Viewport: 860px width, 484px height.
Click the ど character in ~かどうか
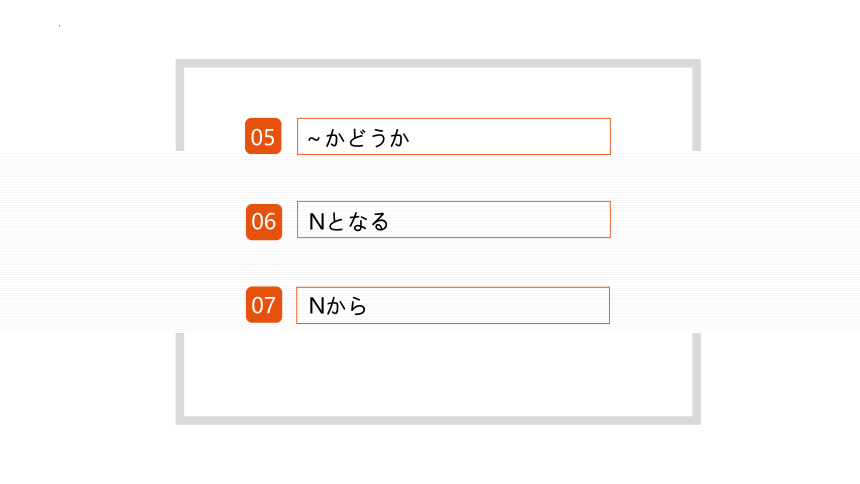point(357,138)
